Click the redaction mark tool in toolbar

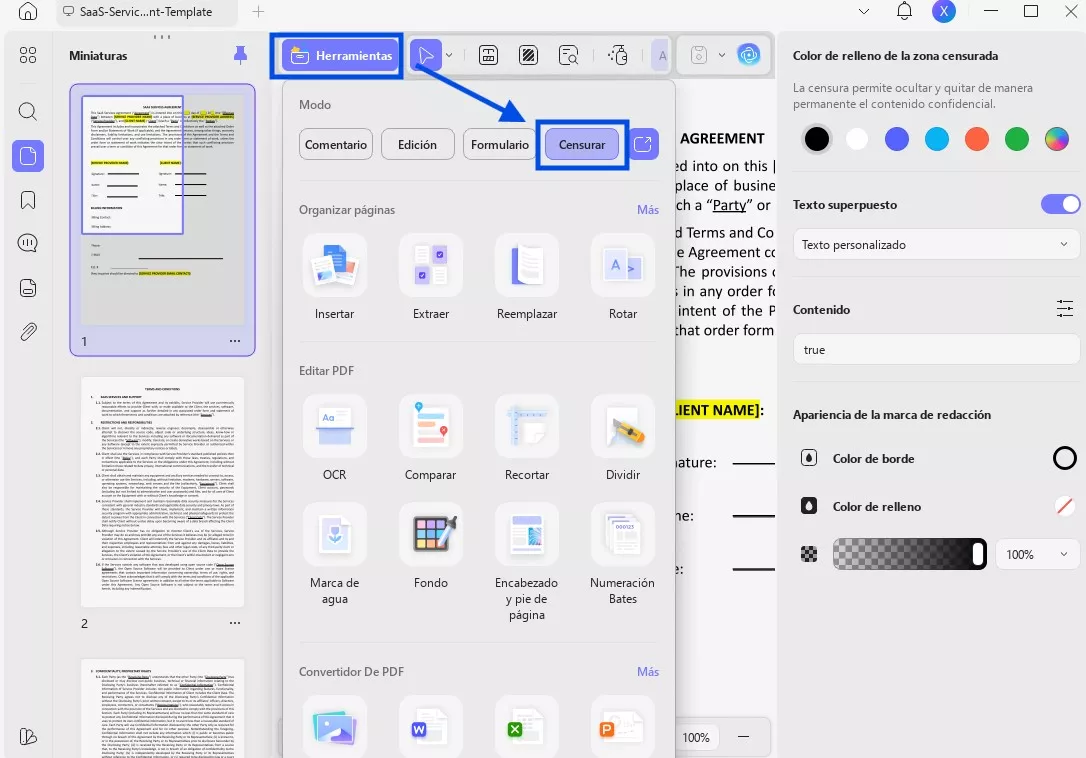point(528,55)
